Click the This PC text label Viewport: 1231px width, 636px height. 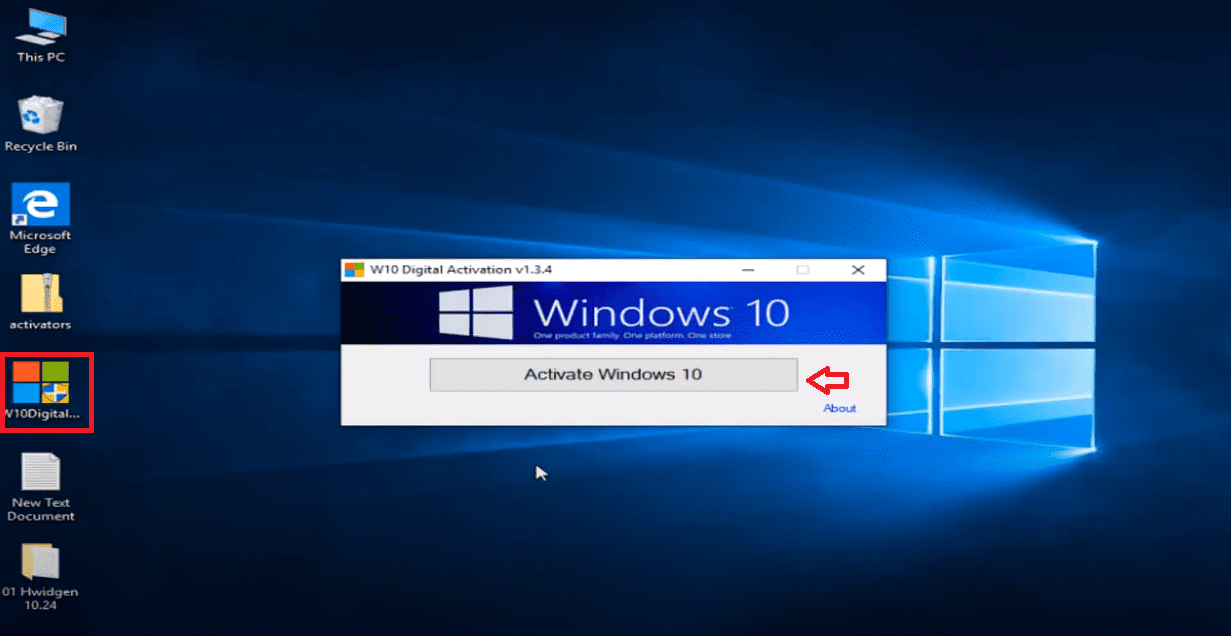(40, 57)
